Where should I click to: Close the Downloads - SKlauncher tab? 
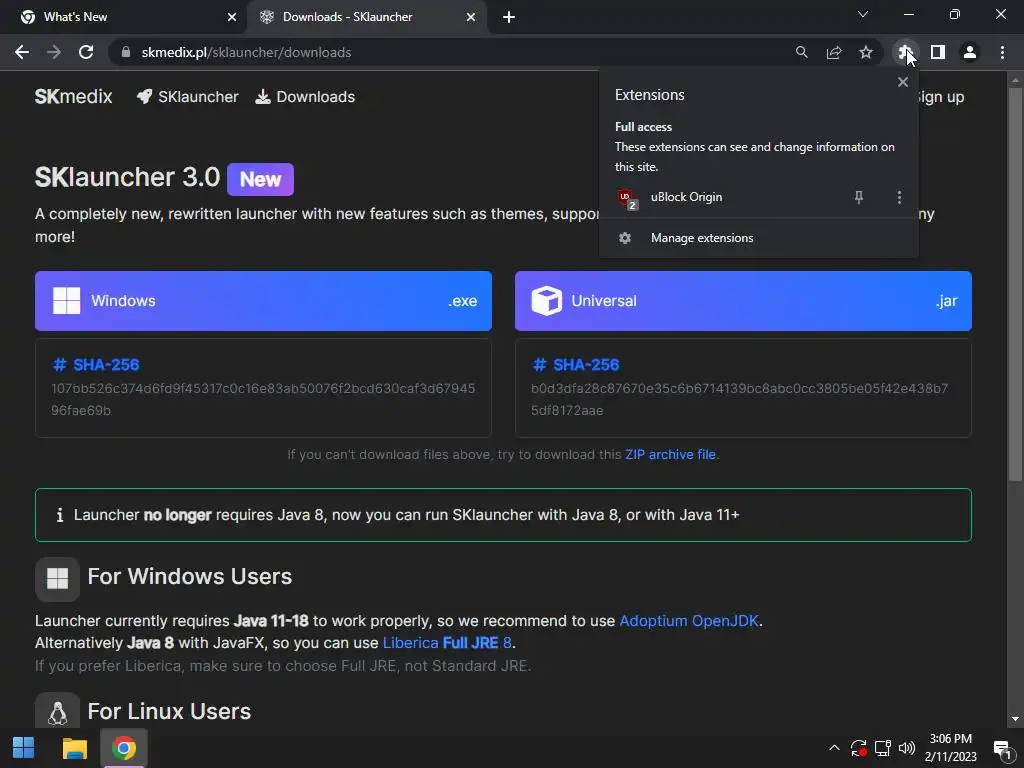[471, 17]
